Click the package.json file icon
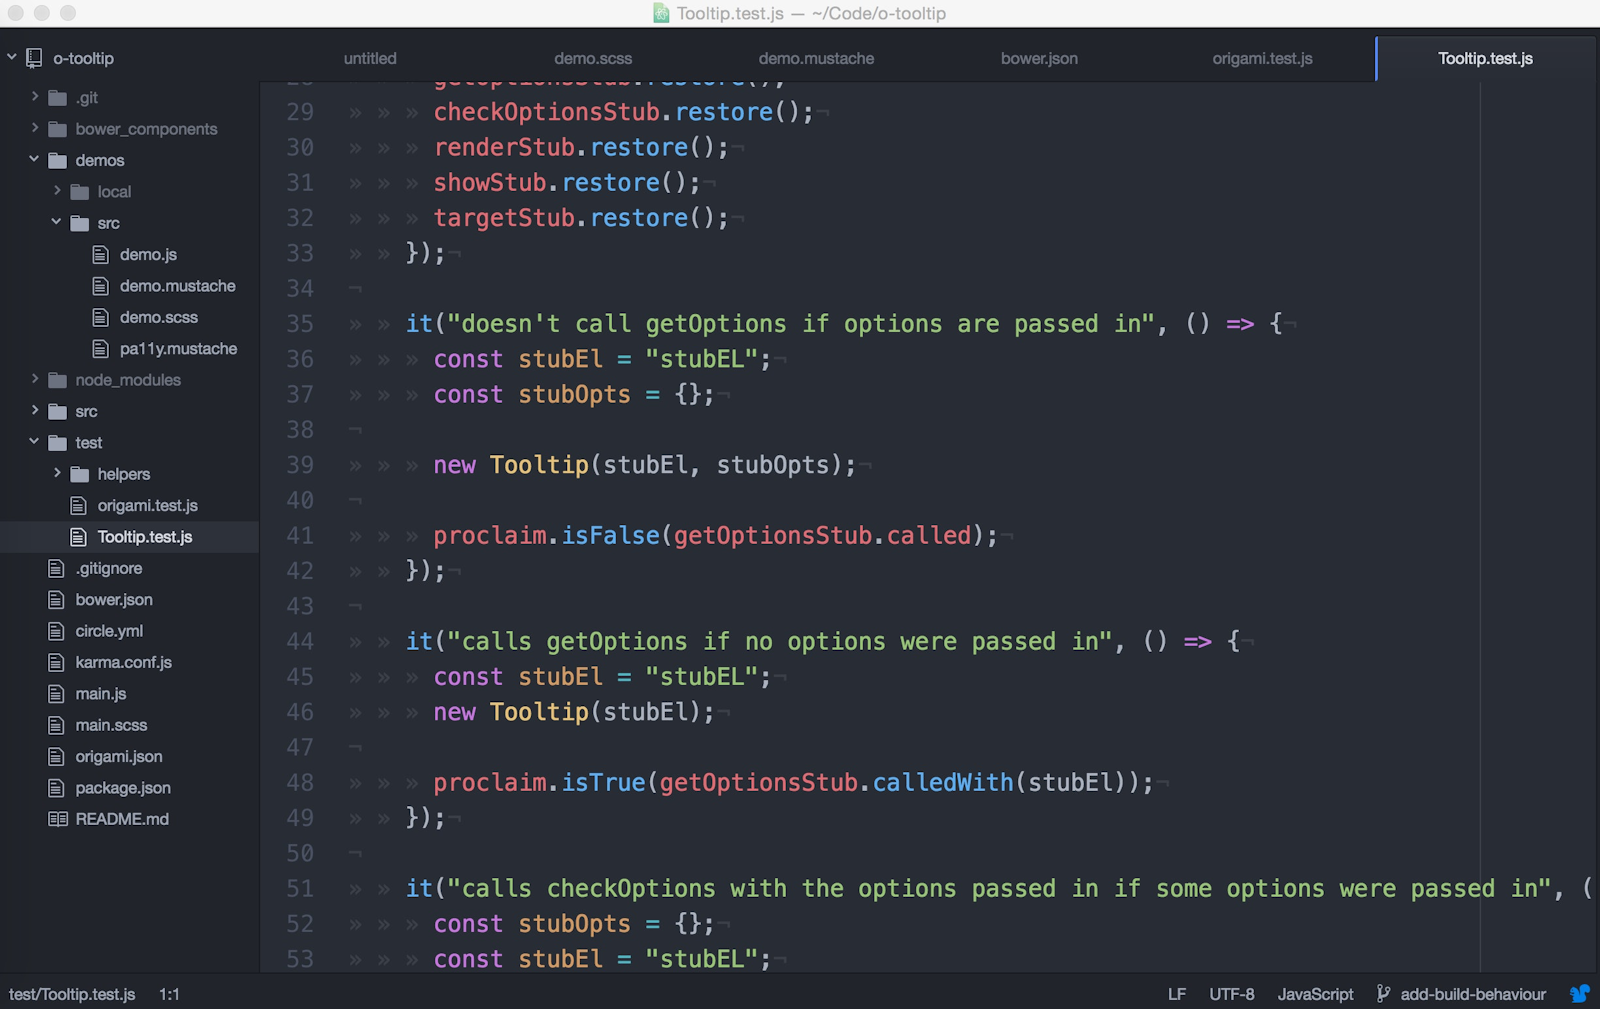Viewport: 1600px width, 1009px height. point(57,788)
